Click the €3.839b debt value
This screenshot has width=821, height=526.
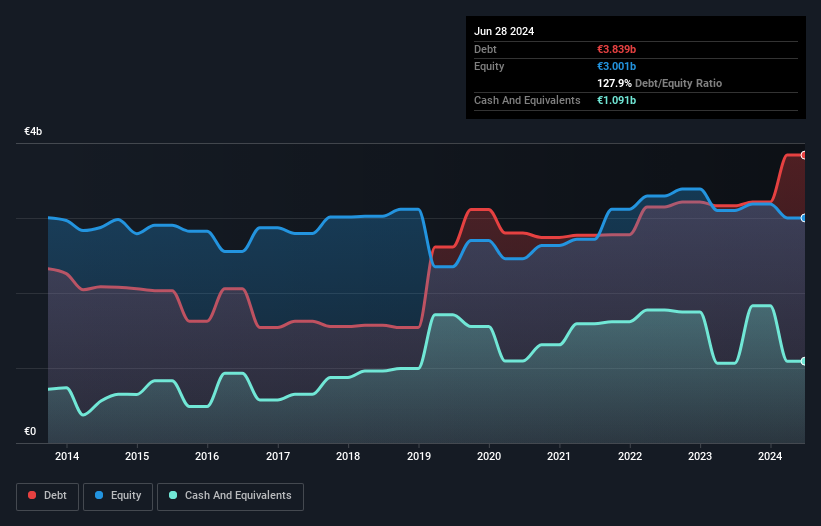616,49
